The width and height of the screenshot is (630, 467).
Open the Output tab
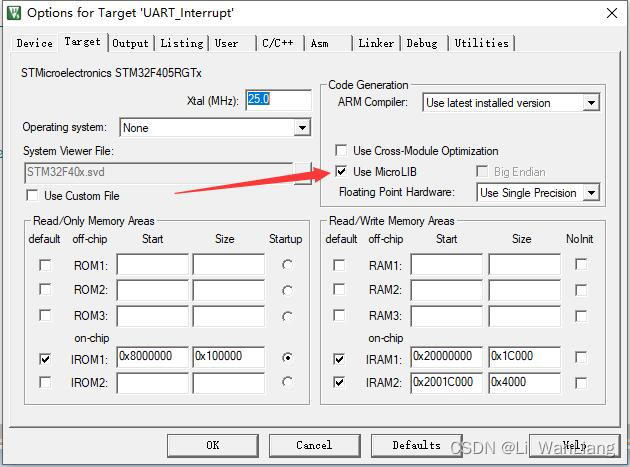[x=131, y=43]
